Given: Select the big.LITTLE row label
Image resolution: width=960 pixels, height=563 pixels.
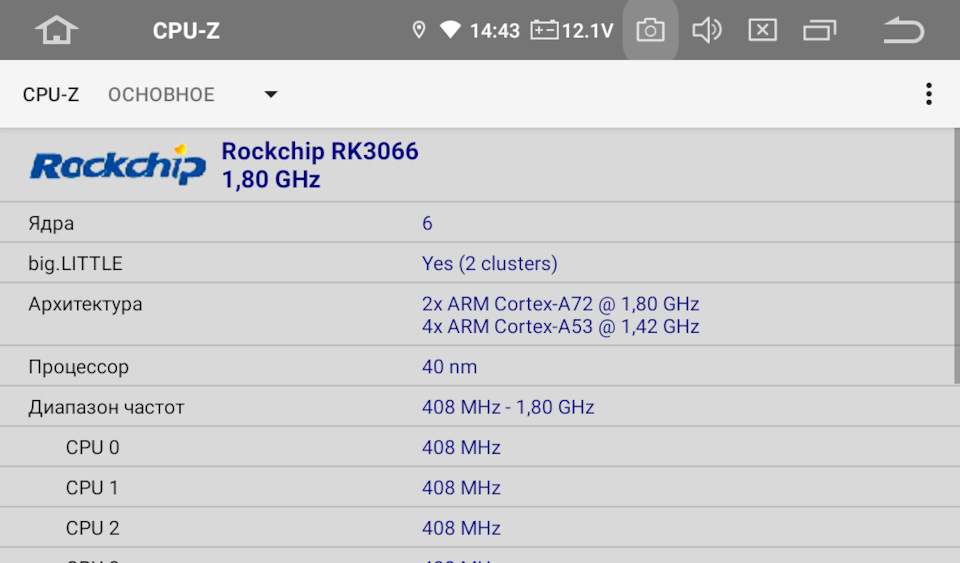Looking at the screenshot, I should [x=75, y=264].
